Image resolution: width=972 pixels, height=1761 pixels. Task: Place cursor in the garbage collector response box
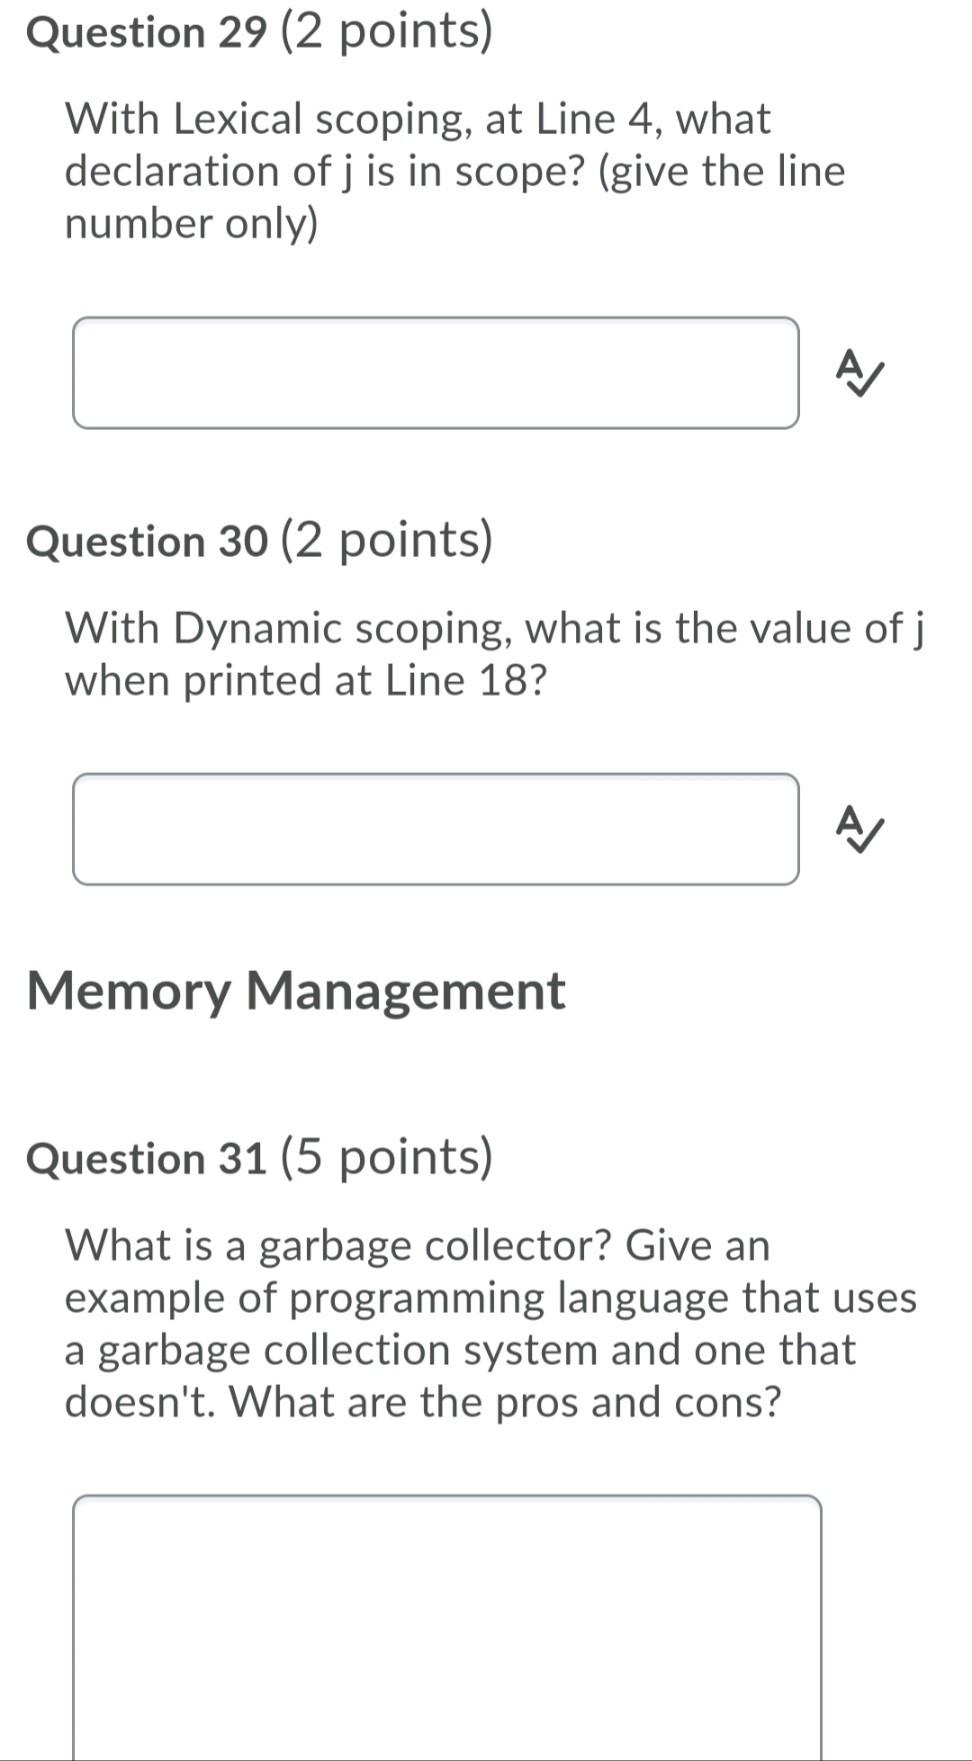[445, 1620]
